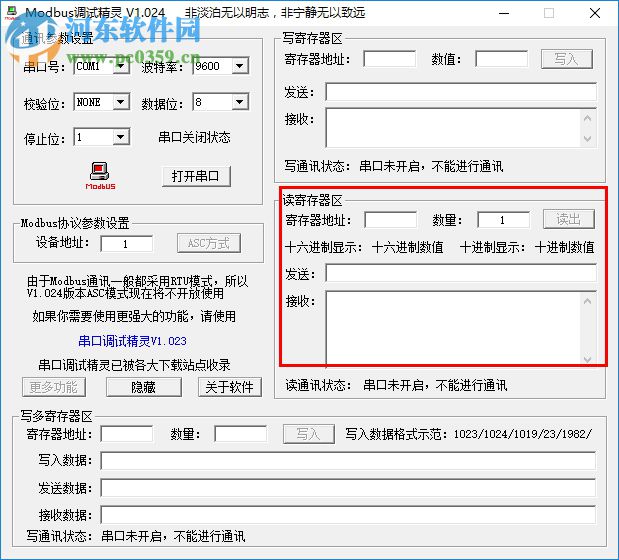
Task: Click the 关于软件 button
Action: [x=230, y=387]
